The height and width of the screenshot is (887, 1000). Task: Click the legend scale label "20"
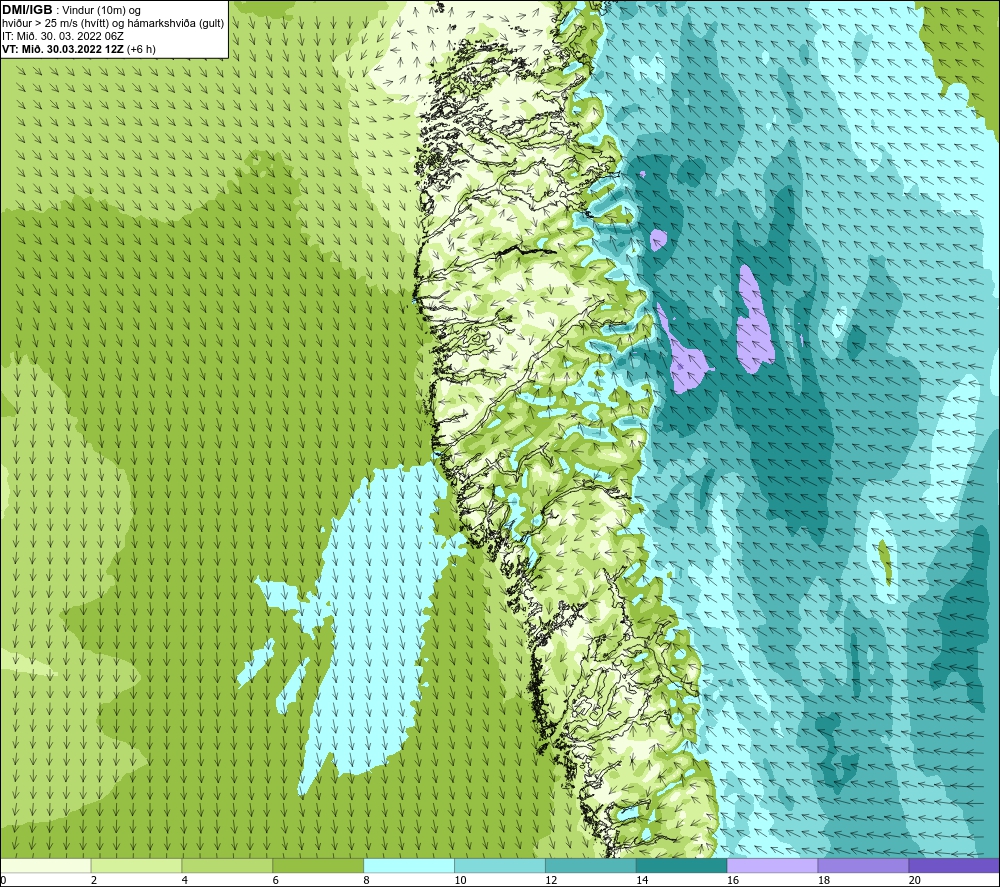click(915, 880)
